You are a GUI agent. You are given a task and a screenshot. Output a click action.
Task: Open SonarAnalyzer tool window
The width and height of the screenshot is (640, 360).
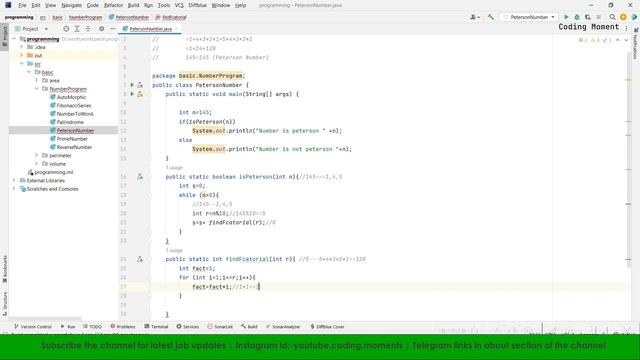click(x=283, y=327)
